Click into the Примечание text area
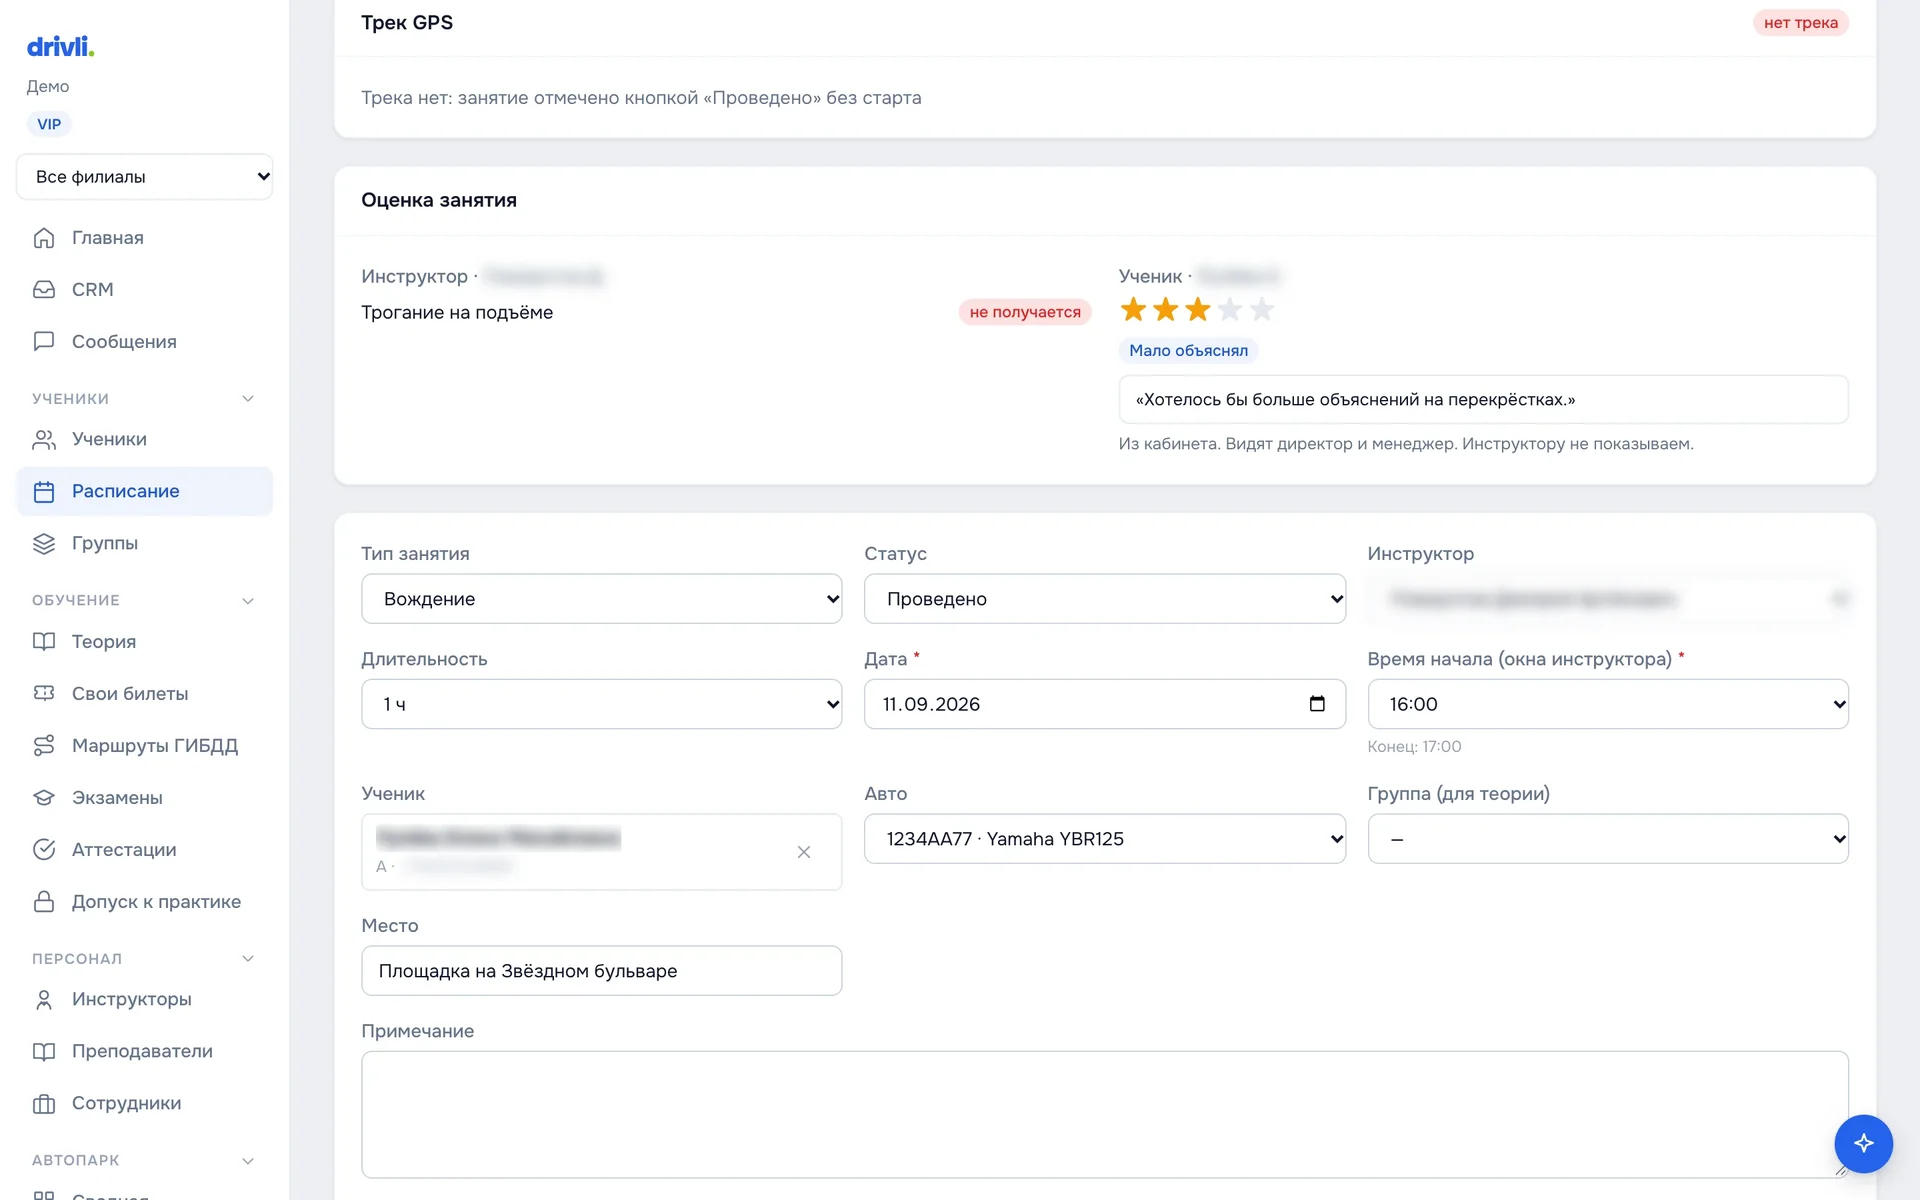1920x1200 pixels. 1105,1115
